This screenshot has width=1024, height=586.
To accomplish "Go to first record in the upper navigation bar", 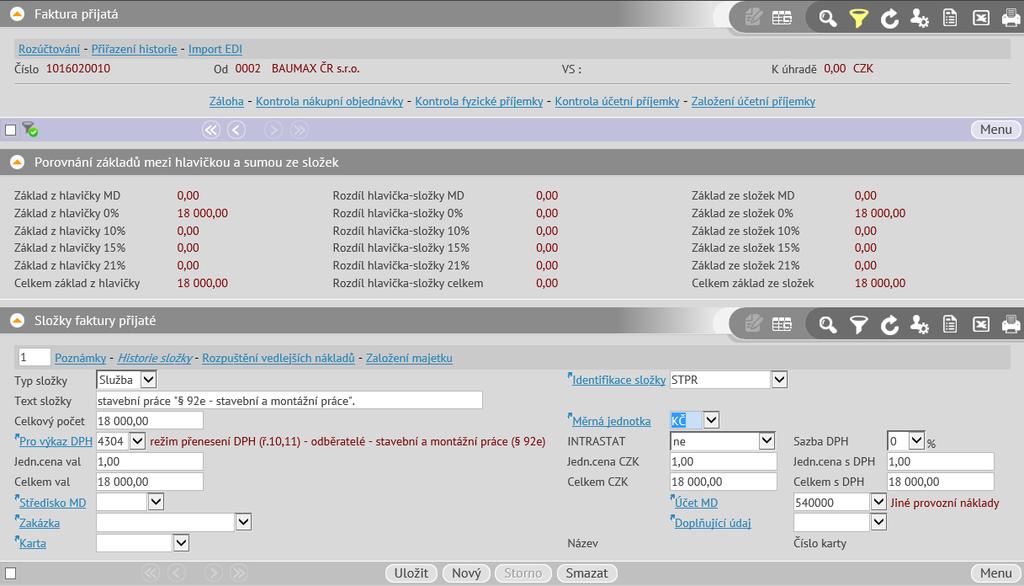I will tap(210, 129).
